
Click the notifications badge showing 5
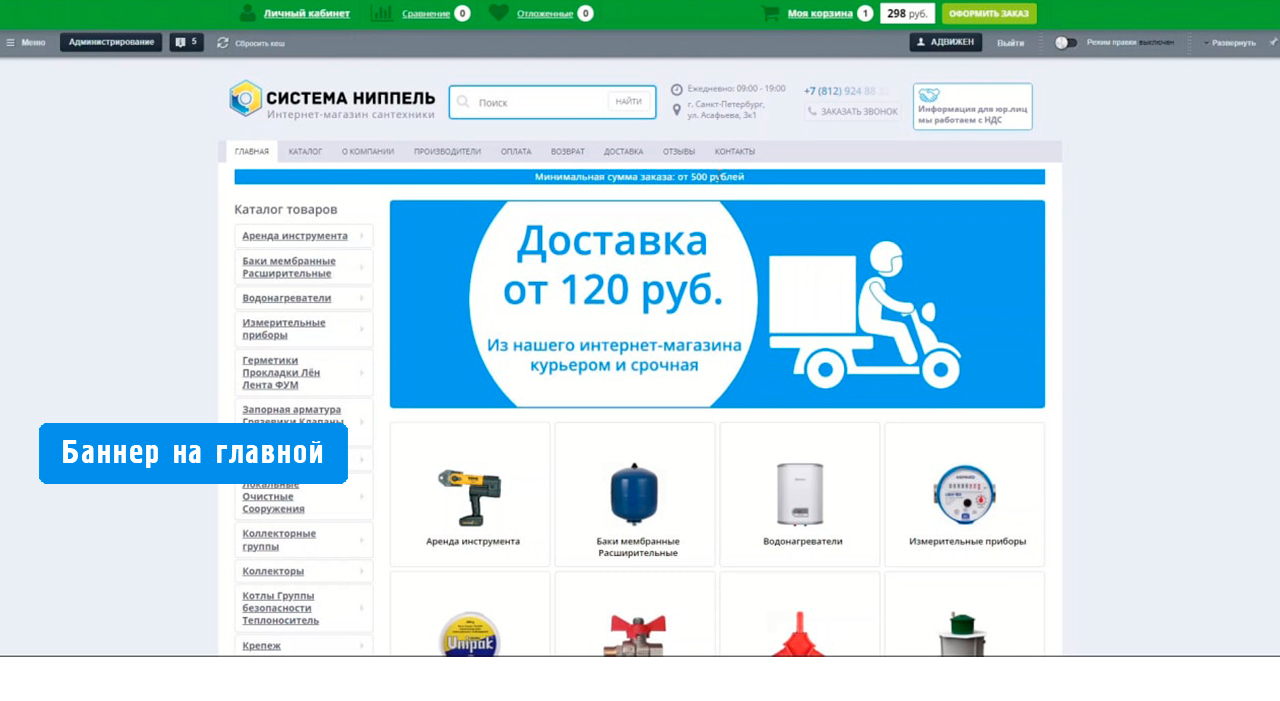pos(187,42)
